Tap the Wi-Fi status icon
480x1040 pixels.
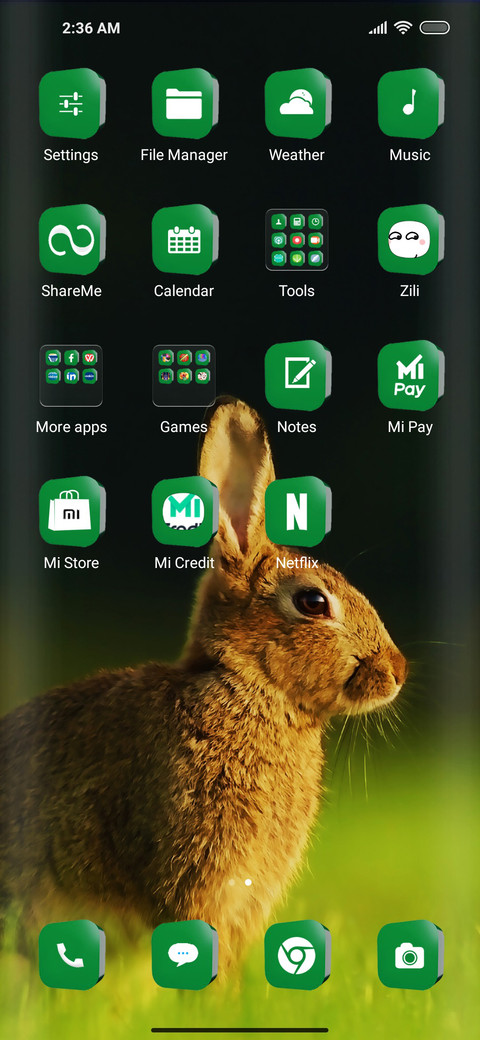(x=402, y=28)
